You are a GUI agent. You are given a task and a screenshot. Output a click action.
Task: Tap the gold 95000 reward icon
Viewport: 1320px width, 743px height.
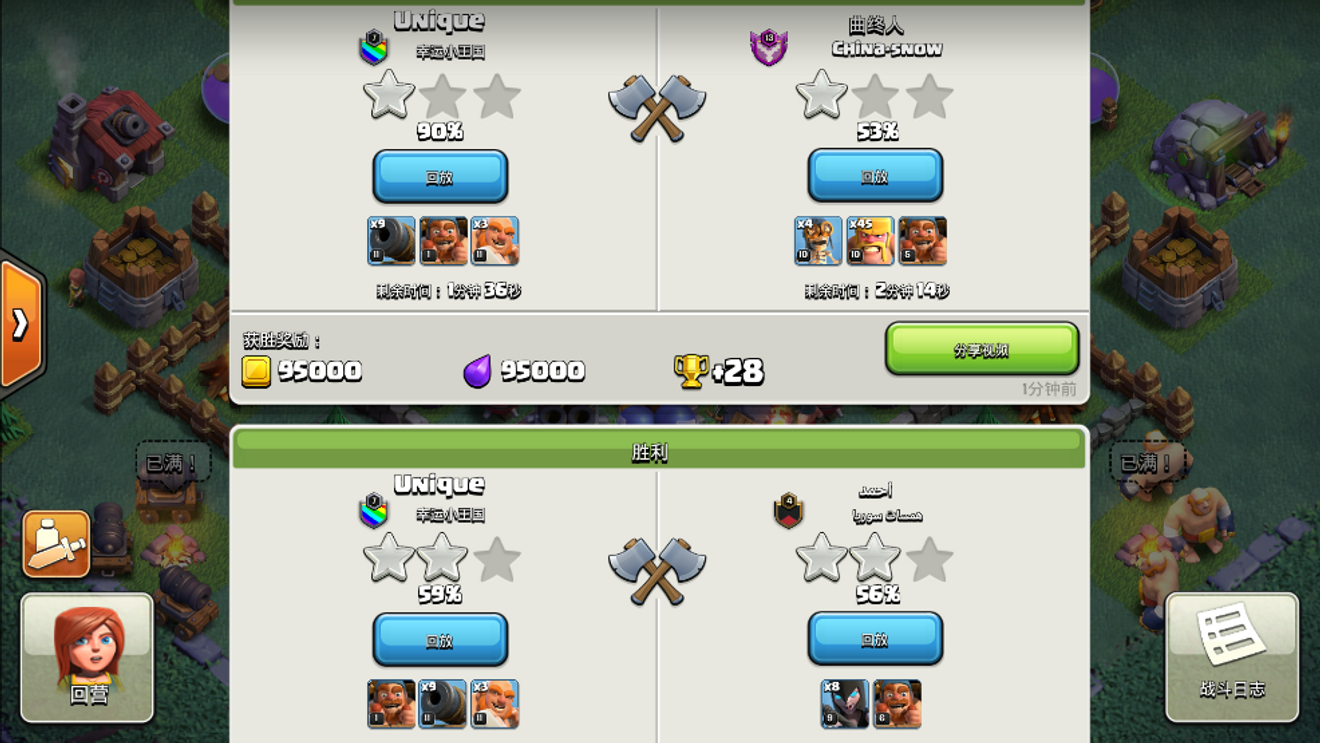click(256, 371)
